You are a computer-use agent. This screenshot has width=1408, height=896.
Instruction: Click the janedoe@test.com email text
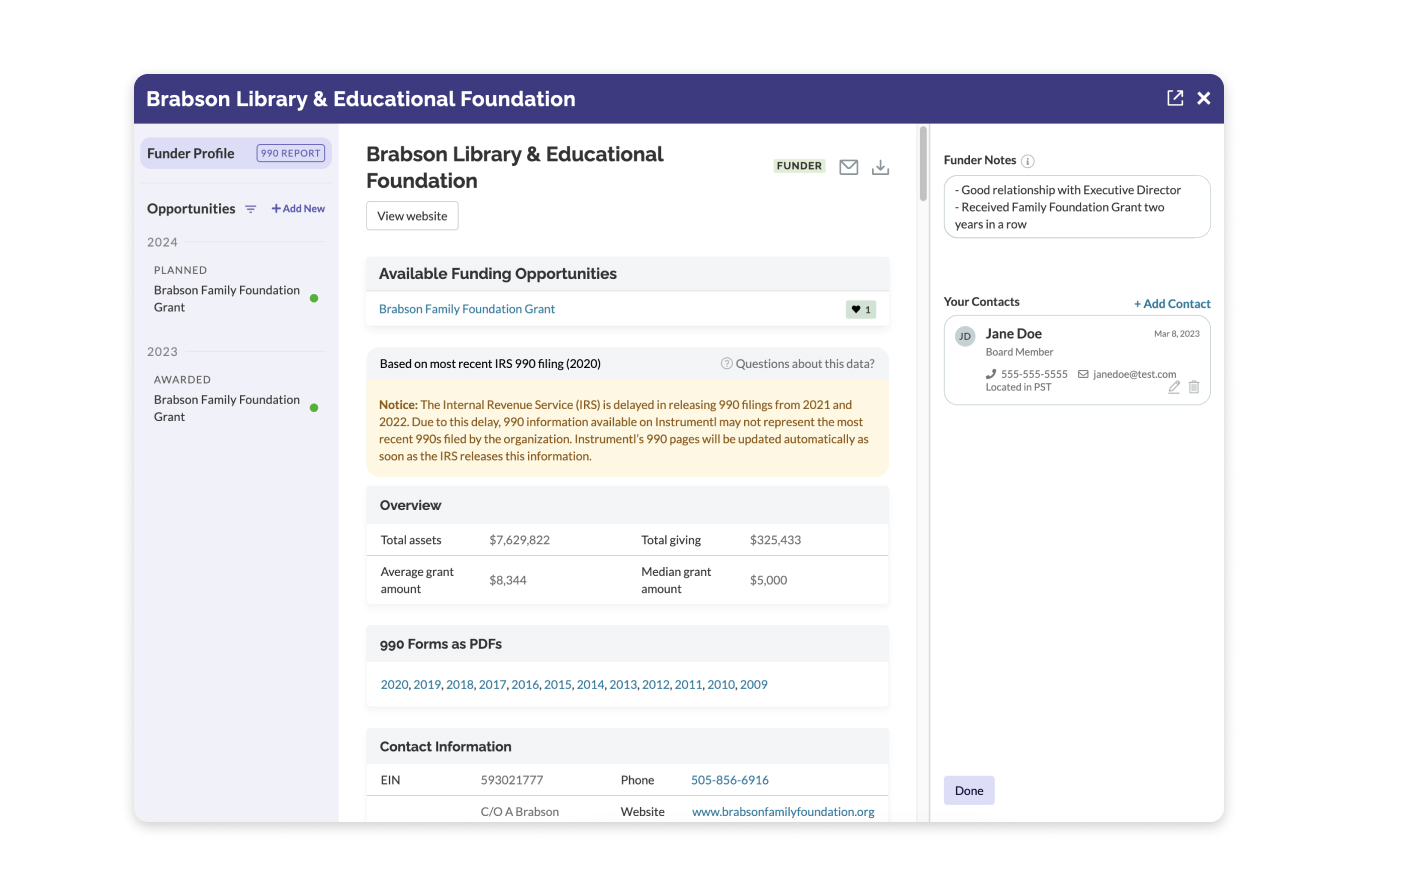click(x=1135, y=375)
